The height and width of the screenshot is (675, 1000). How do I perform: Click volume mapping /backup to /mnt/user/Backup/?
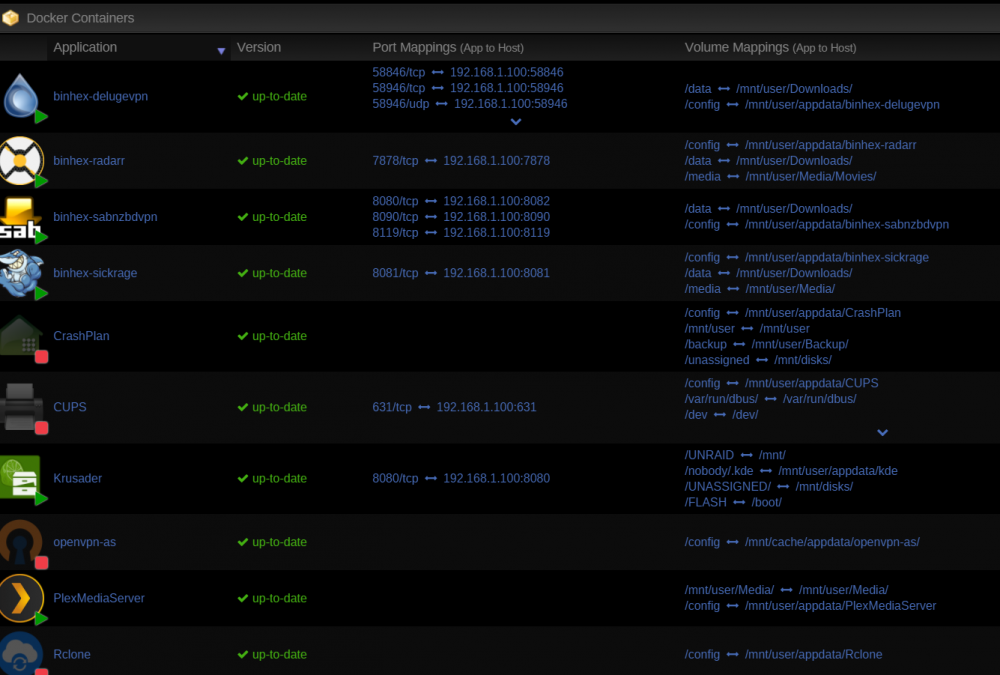pos(766,344)
